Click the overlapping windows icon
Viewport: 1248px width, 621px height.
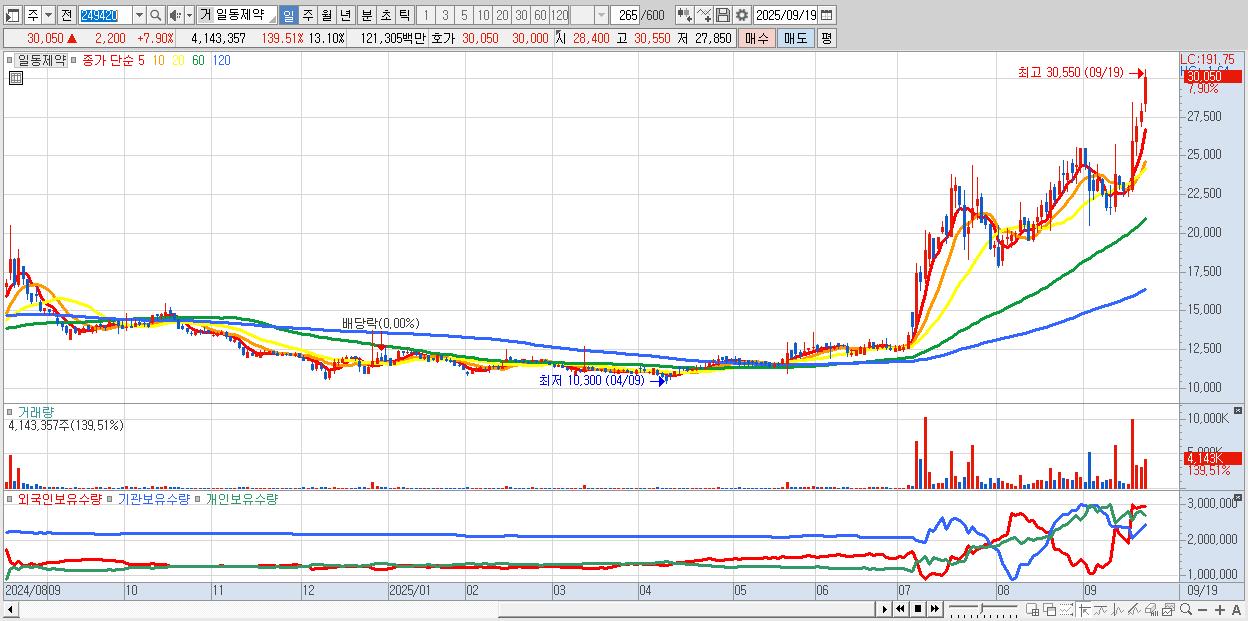point(1050,609)
